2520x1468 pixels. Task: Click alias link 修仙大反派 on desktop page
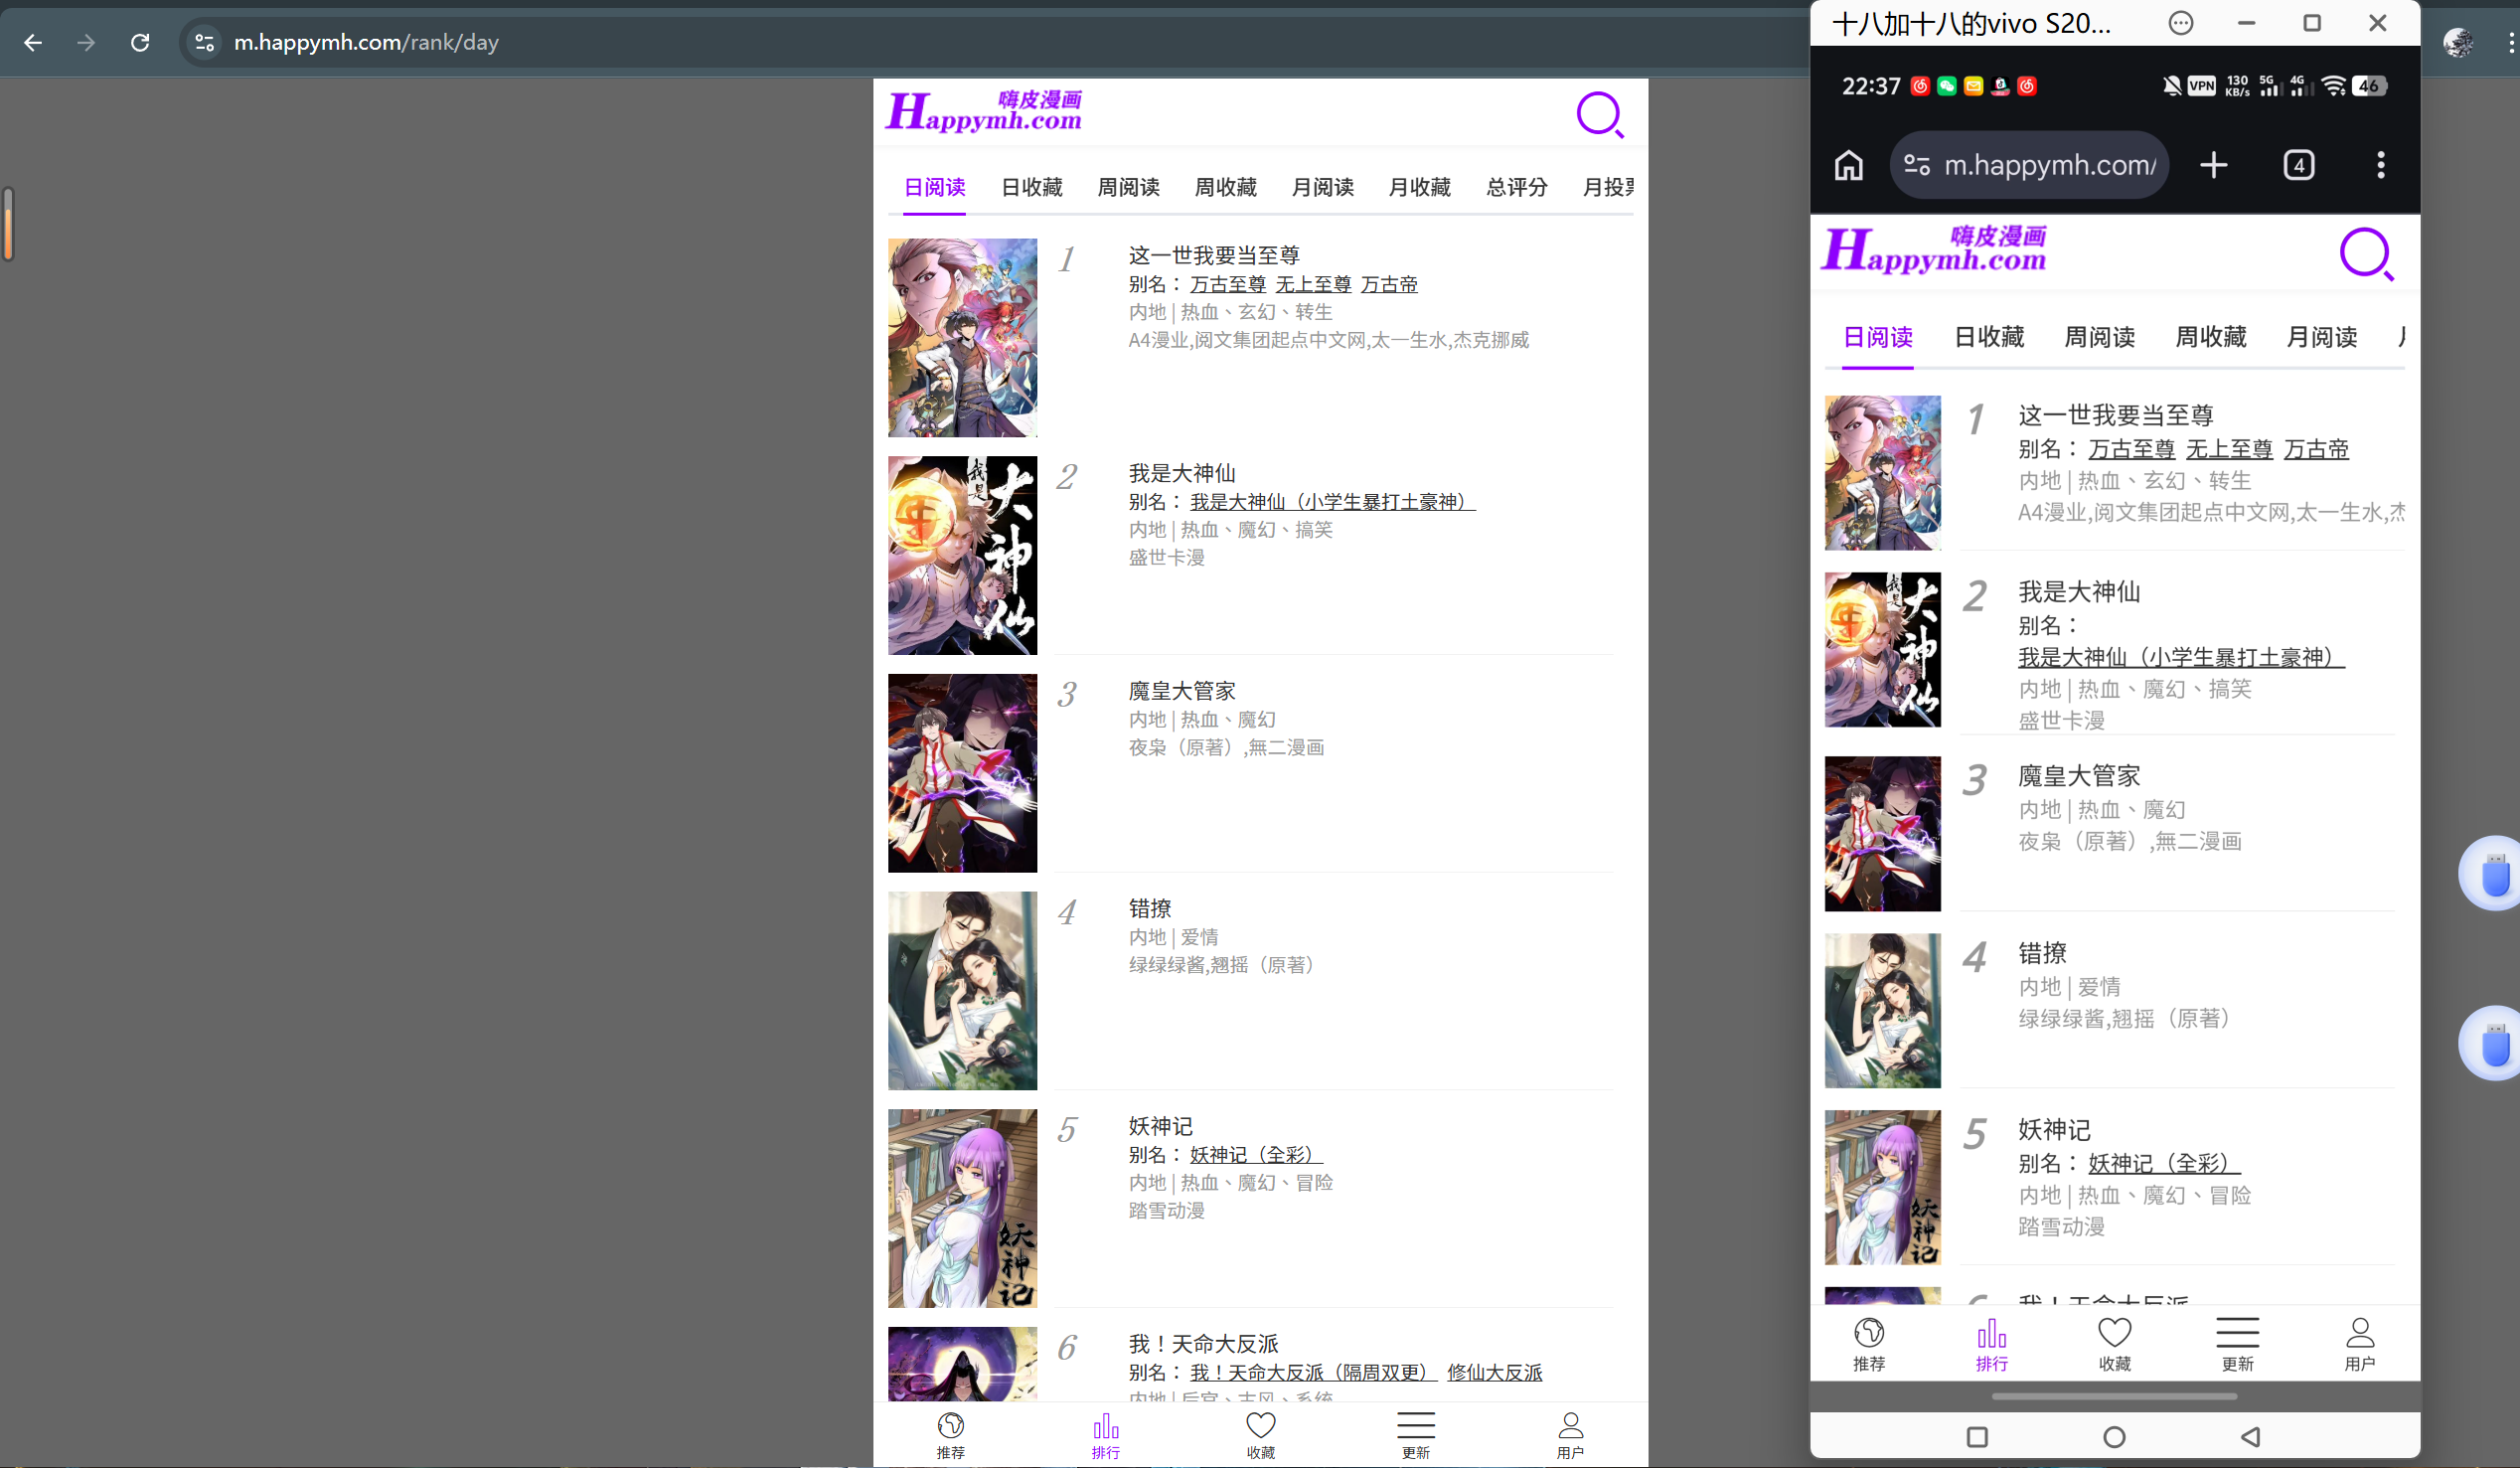click(1494, 1372)
